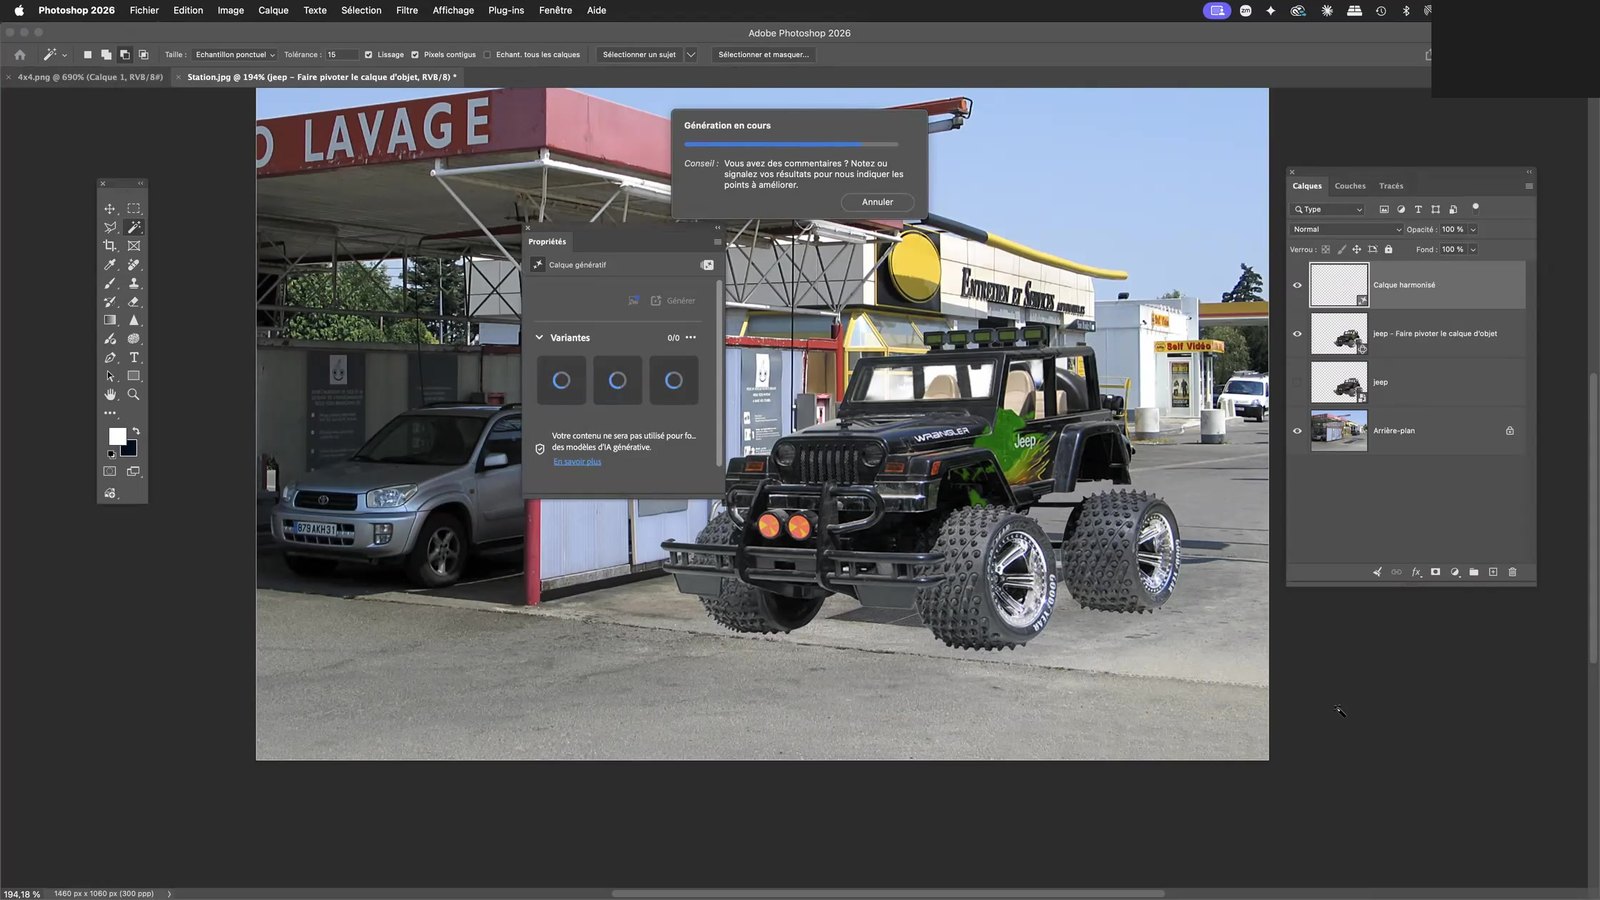Open the Normal blend mode dropdown
This screenshot has width=1600, height=900.
coord(1347,229)
